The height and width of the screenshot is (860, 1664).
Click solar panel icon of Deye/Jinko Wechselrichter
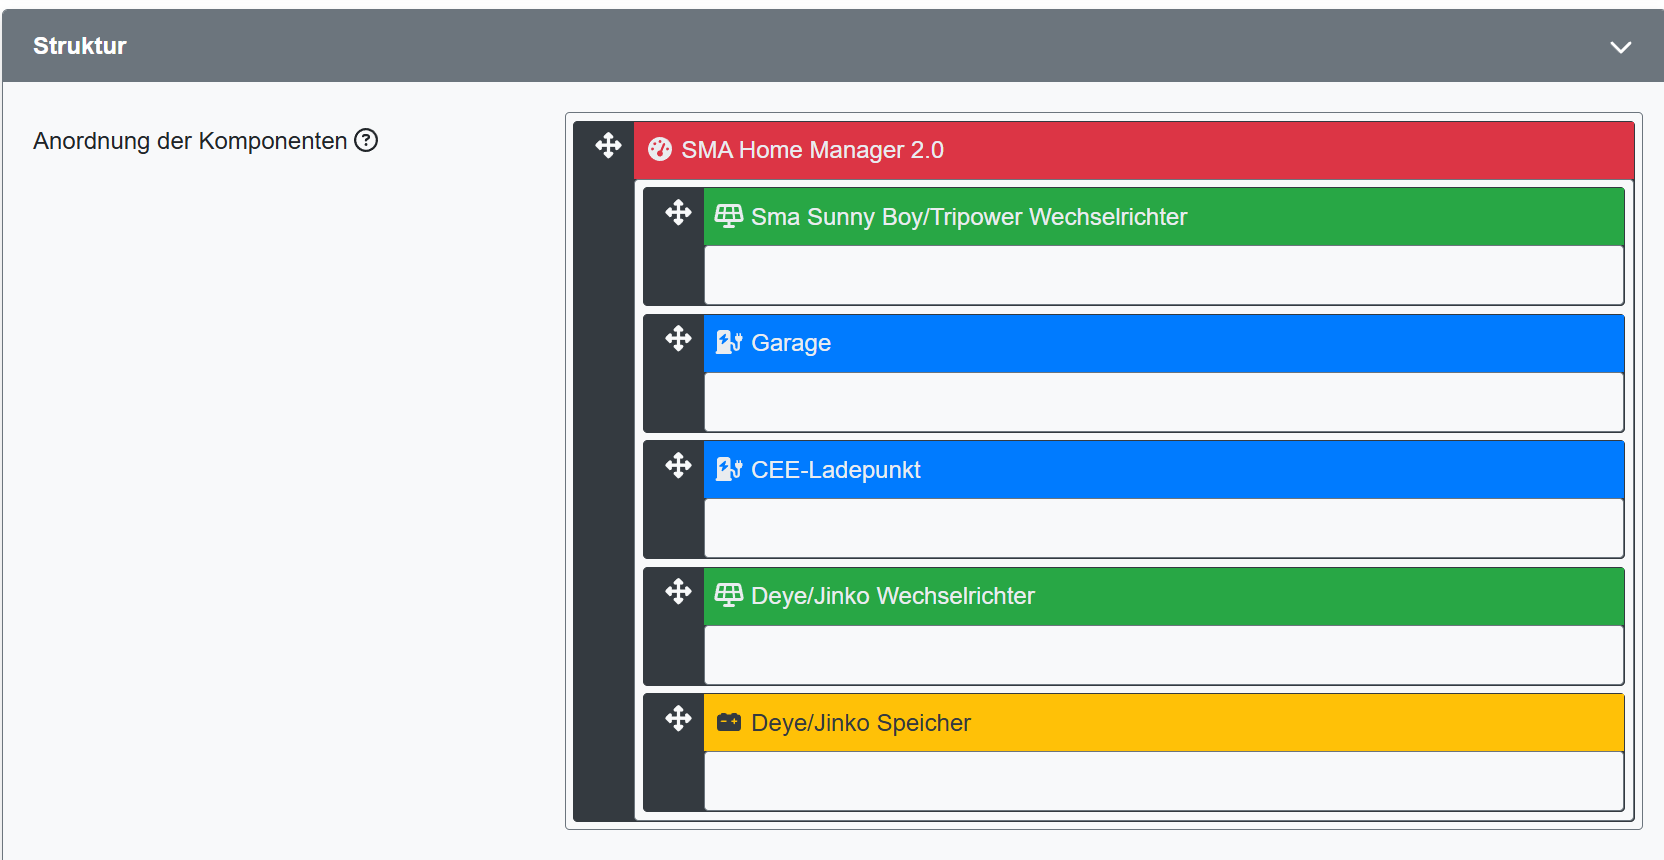(x=729, y=595)
